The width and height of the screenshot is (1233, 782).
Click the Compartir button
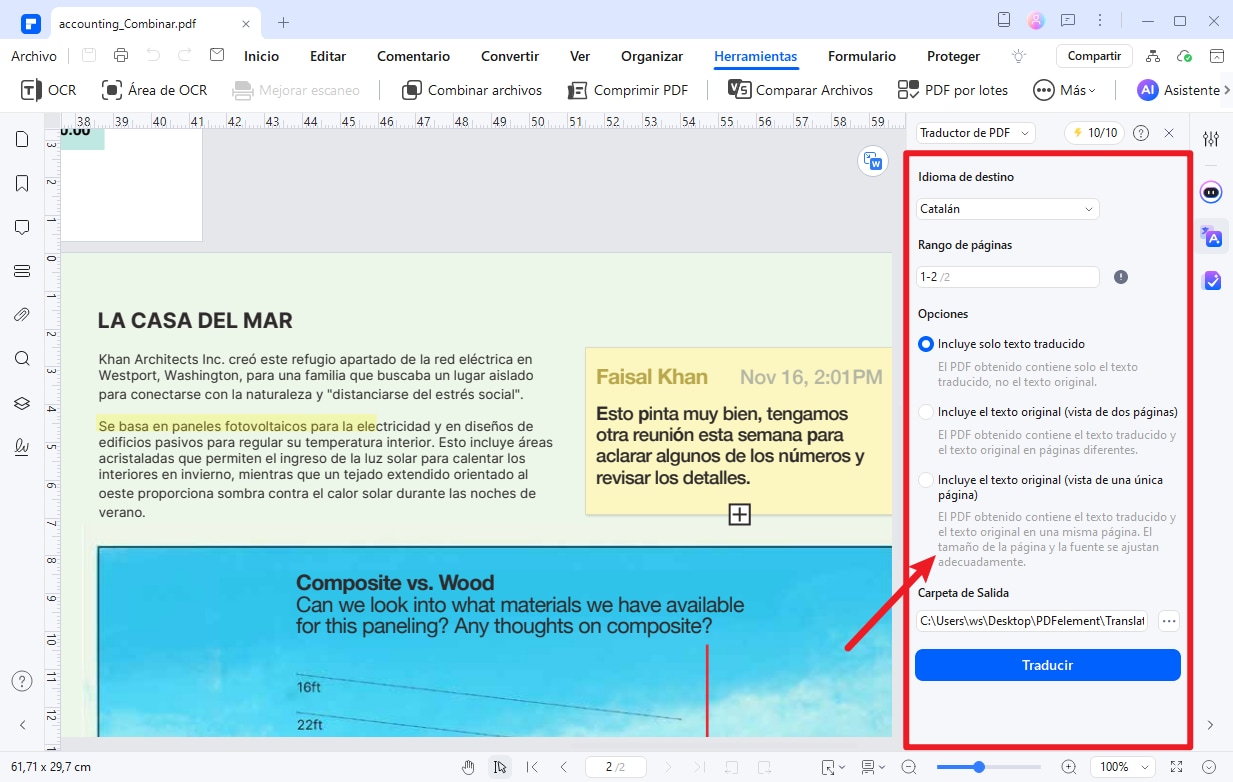pos(1094,56)
